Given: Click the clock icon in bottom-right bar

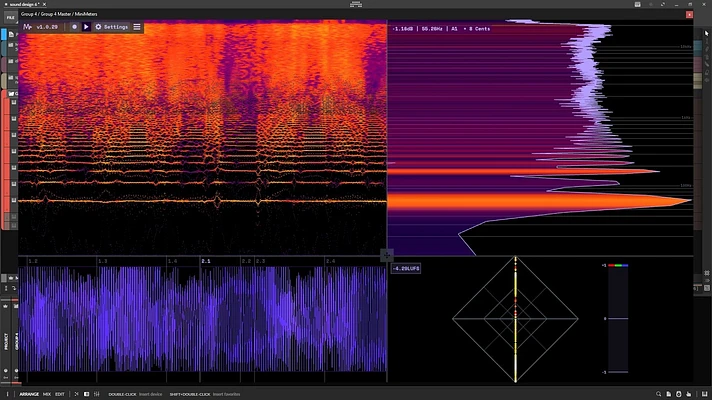Looking at the screenshot, I should [x=679, y=394].
